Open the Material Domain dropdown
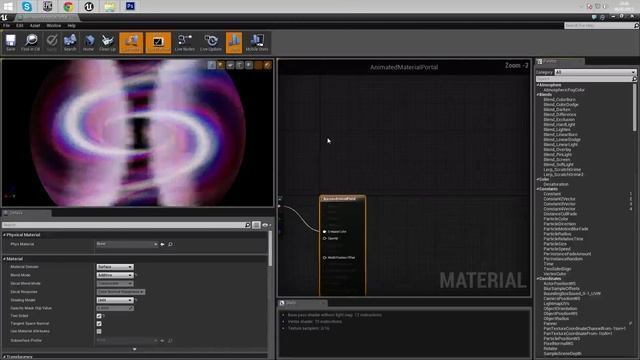The width and height of the screenshot is (640, 360). (115, 267)
